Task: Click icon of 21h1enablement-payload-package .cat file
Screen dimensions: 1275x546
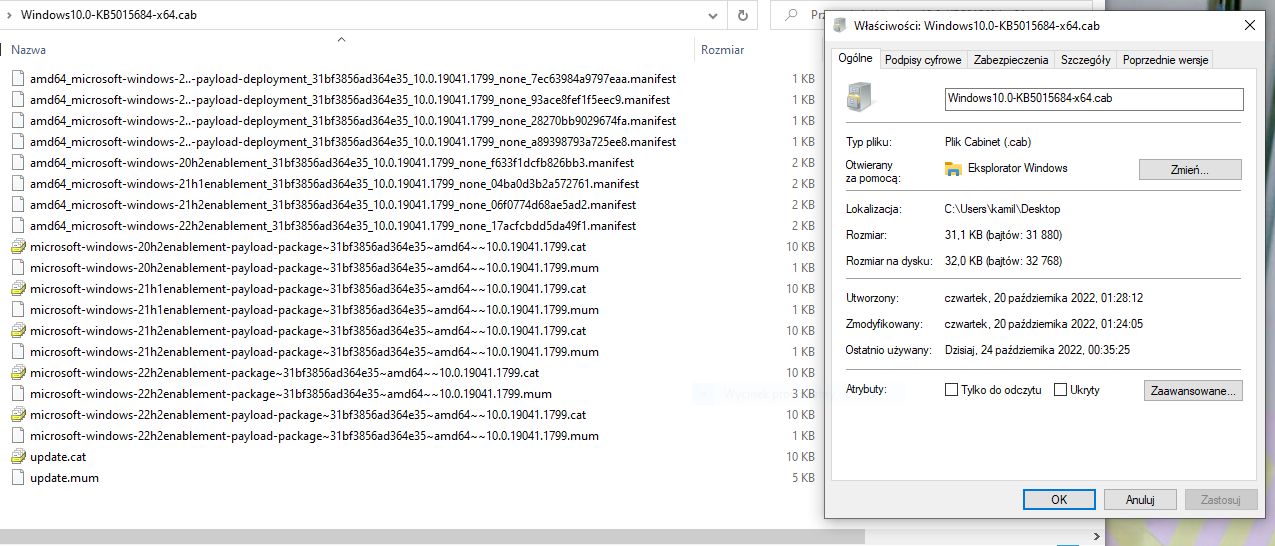Action: coord(17,289)
